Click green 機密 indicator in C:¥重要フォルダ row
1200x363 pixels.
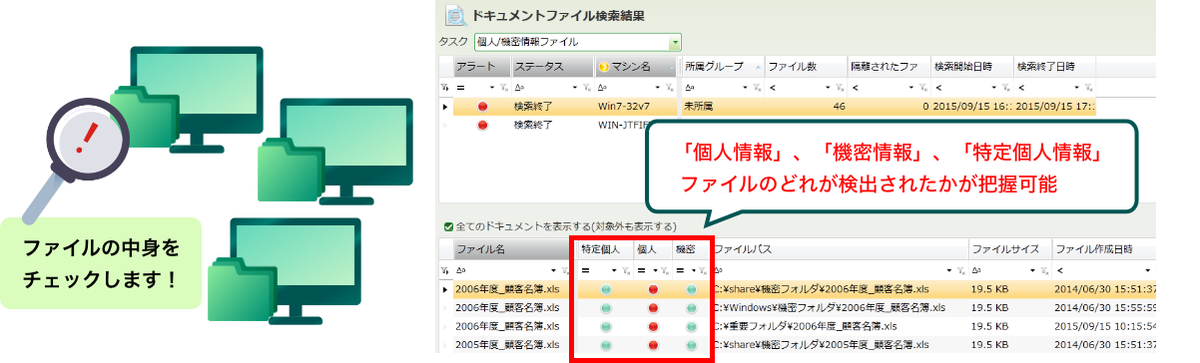coord(691,327)
